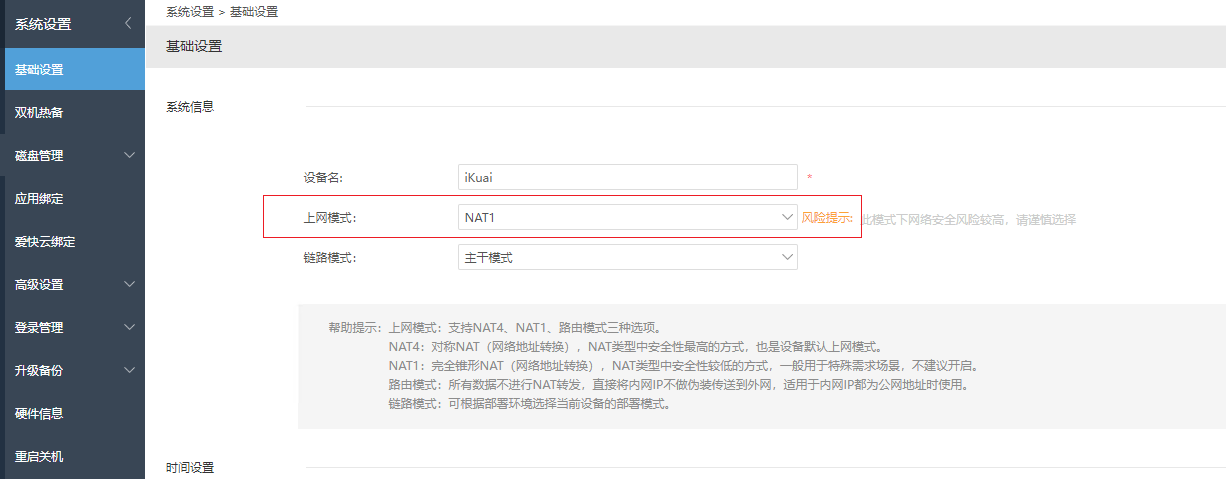Select 基础设置 in the sidebar
This screenshot has height=479, width=1226.
(x=40, y=70)
